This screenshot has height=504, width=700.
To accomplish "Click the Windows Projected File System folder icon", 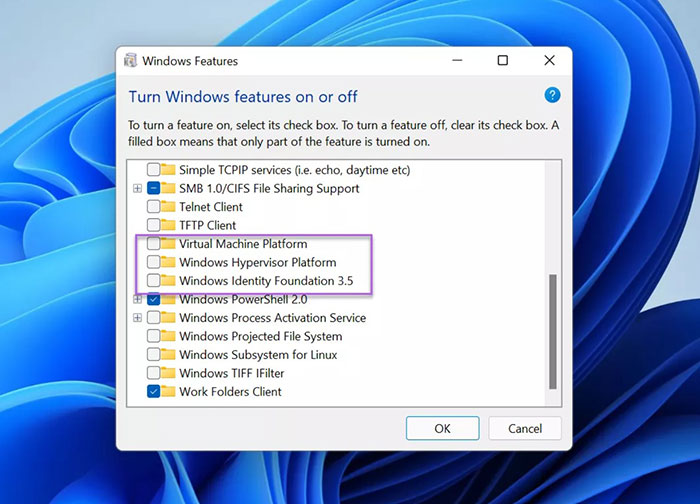I will point(168,336).
